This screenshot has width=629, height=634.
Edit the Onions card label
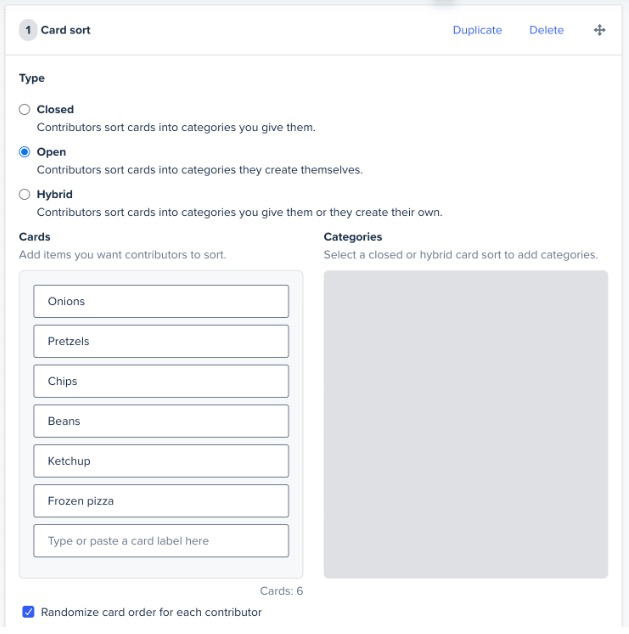pyautogui.click(x=161, y=301)
